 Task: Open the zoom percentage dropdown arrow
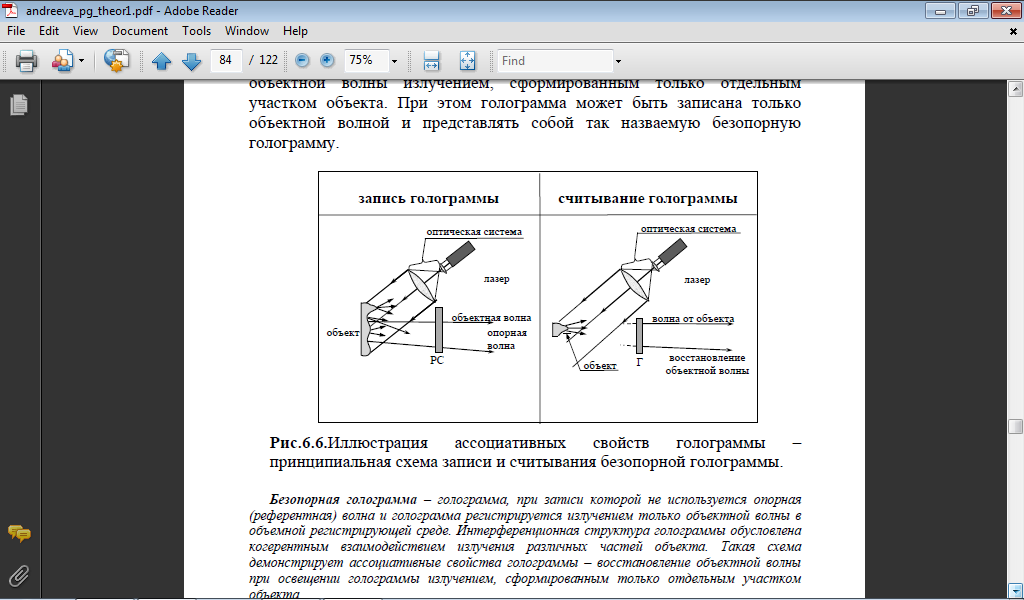coord(394,61)
